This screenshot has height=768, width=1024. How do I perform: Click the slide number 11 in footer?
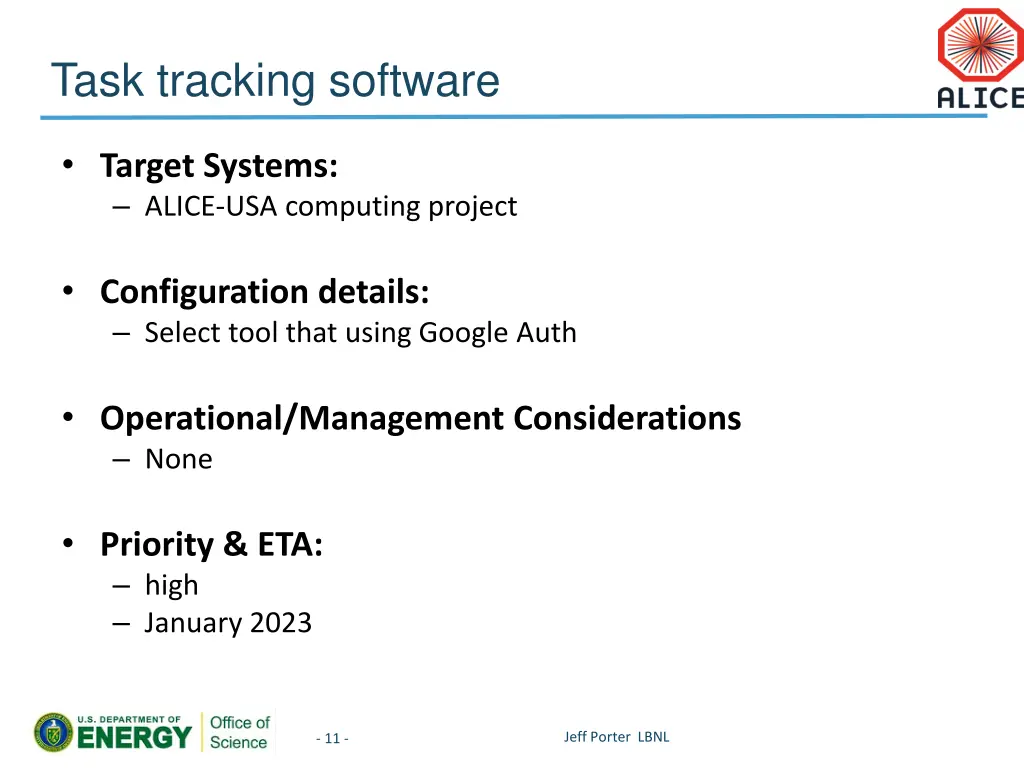[x=332, y=739]
